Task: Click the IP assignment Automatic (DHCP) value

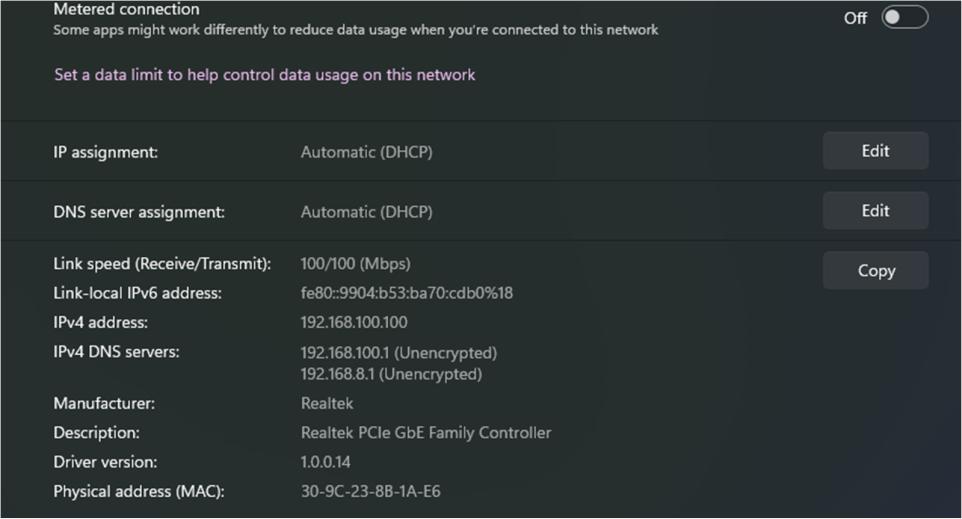Action: pyautogui.click(x=366, y=153)
